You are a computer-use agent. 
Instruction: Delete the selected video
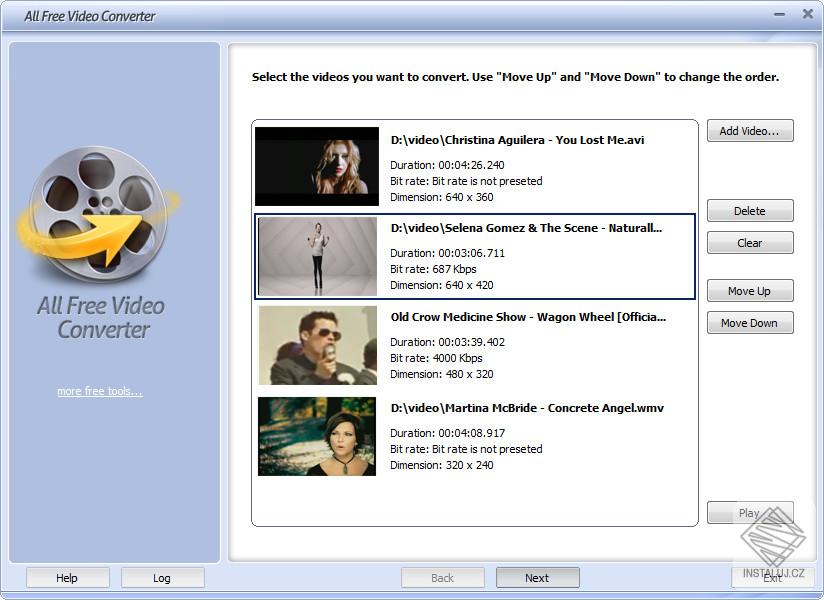[x=750, y=210]
